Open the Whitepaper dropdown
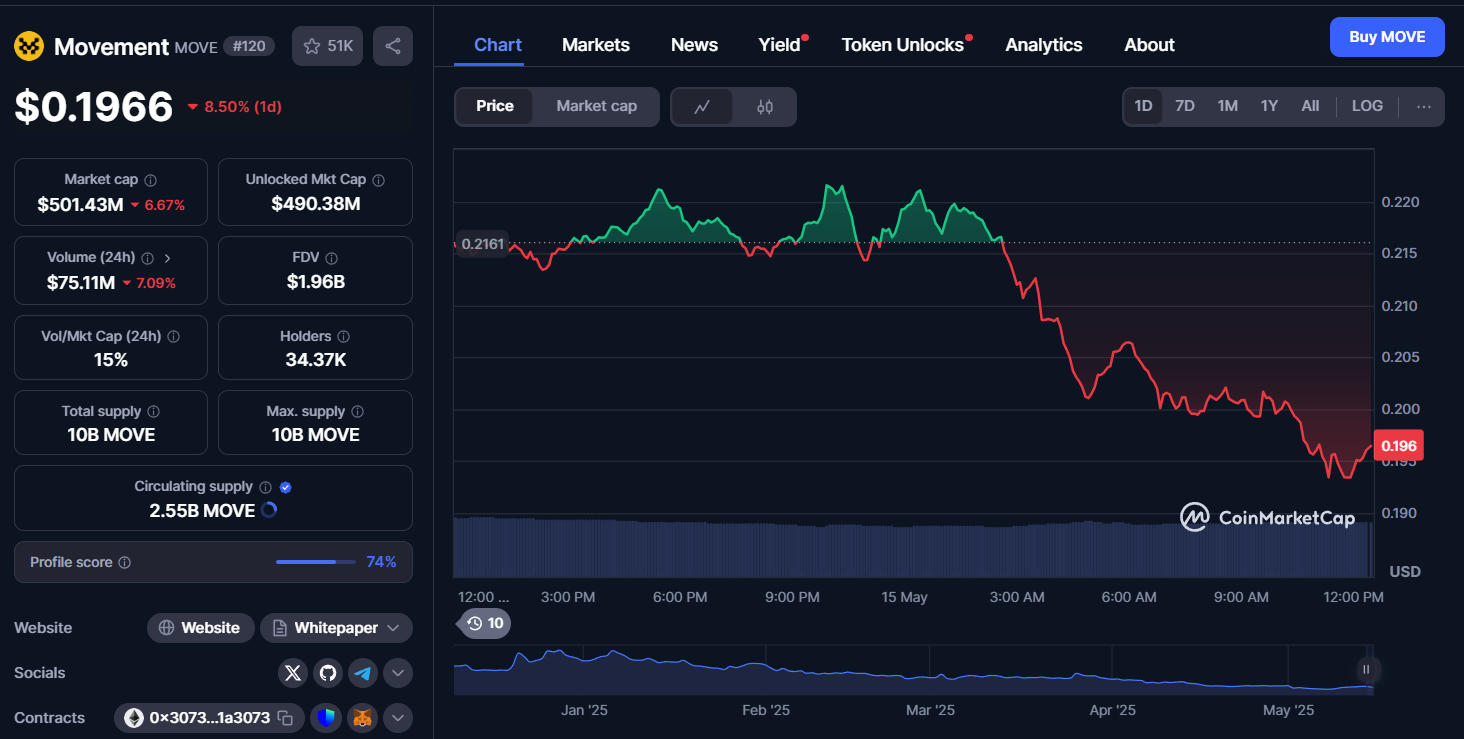Viewport: 1464px width, 739px height. coord(336,628)
